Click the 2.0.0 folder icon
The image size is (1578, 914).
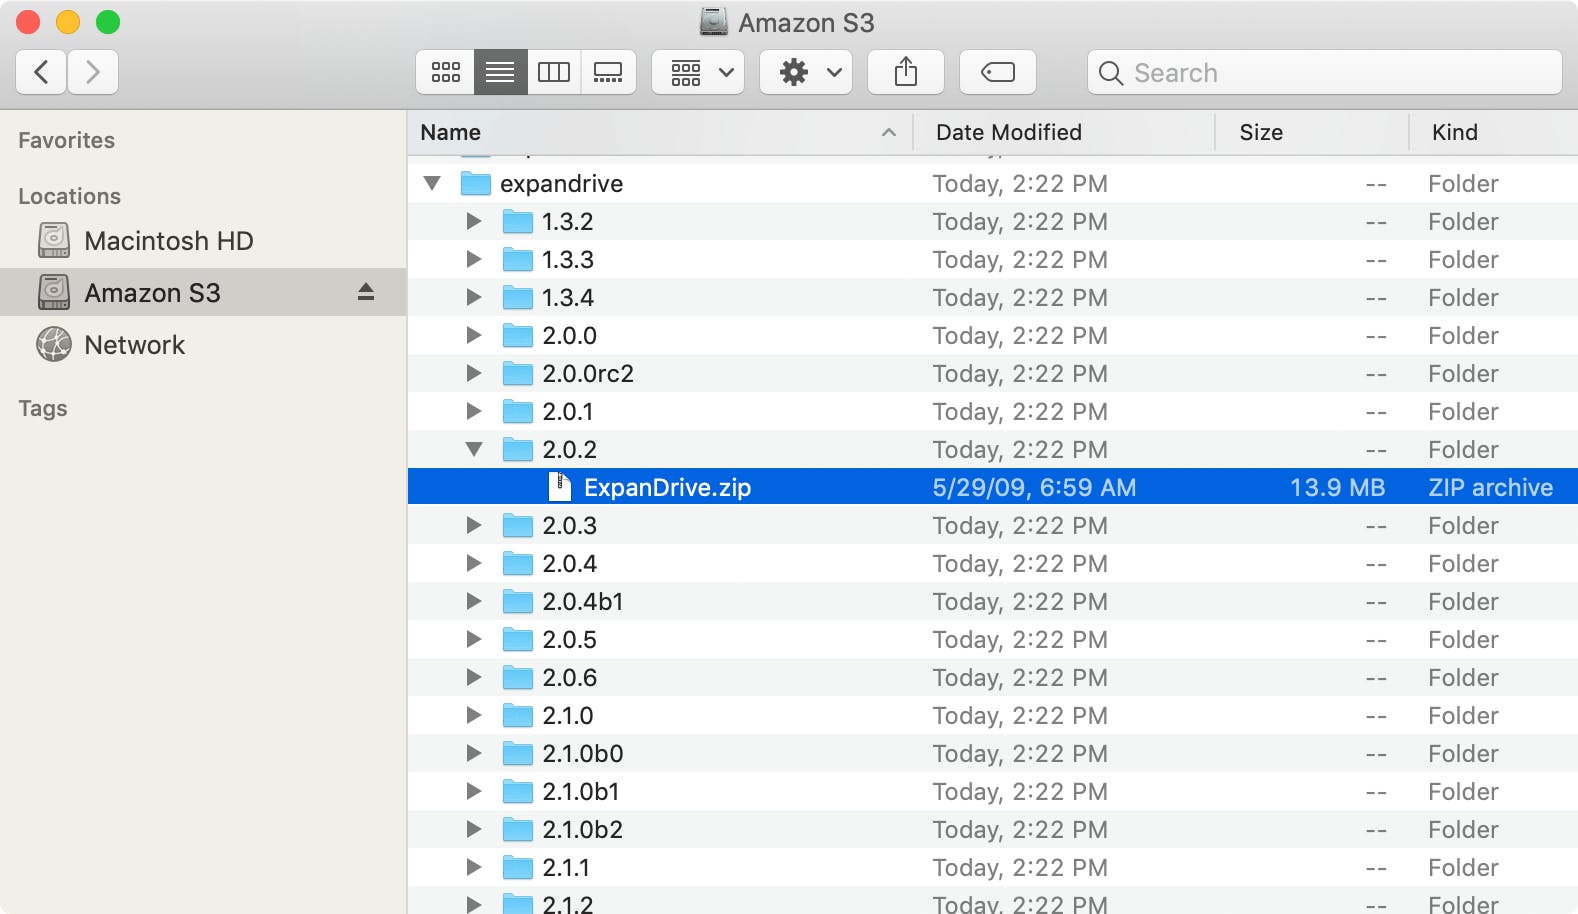tap(517, 335)
